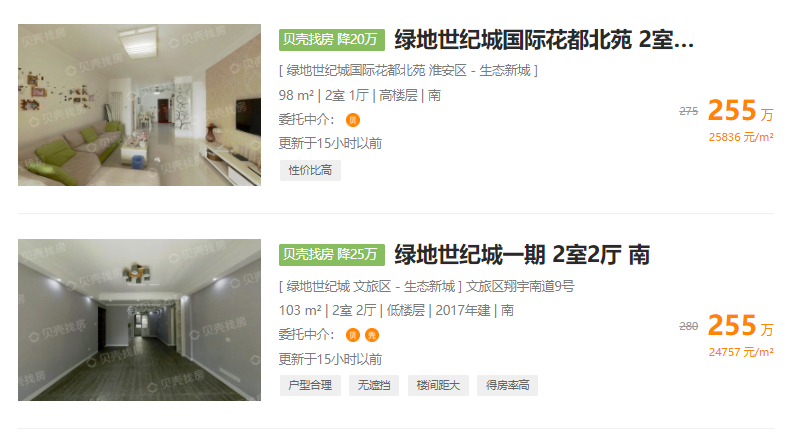Click the first listing's 255 万 price
799x439 pixels.
point(740,111)
